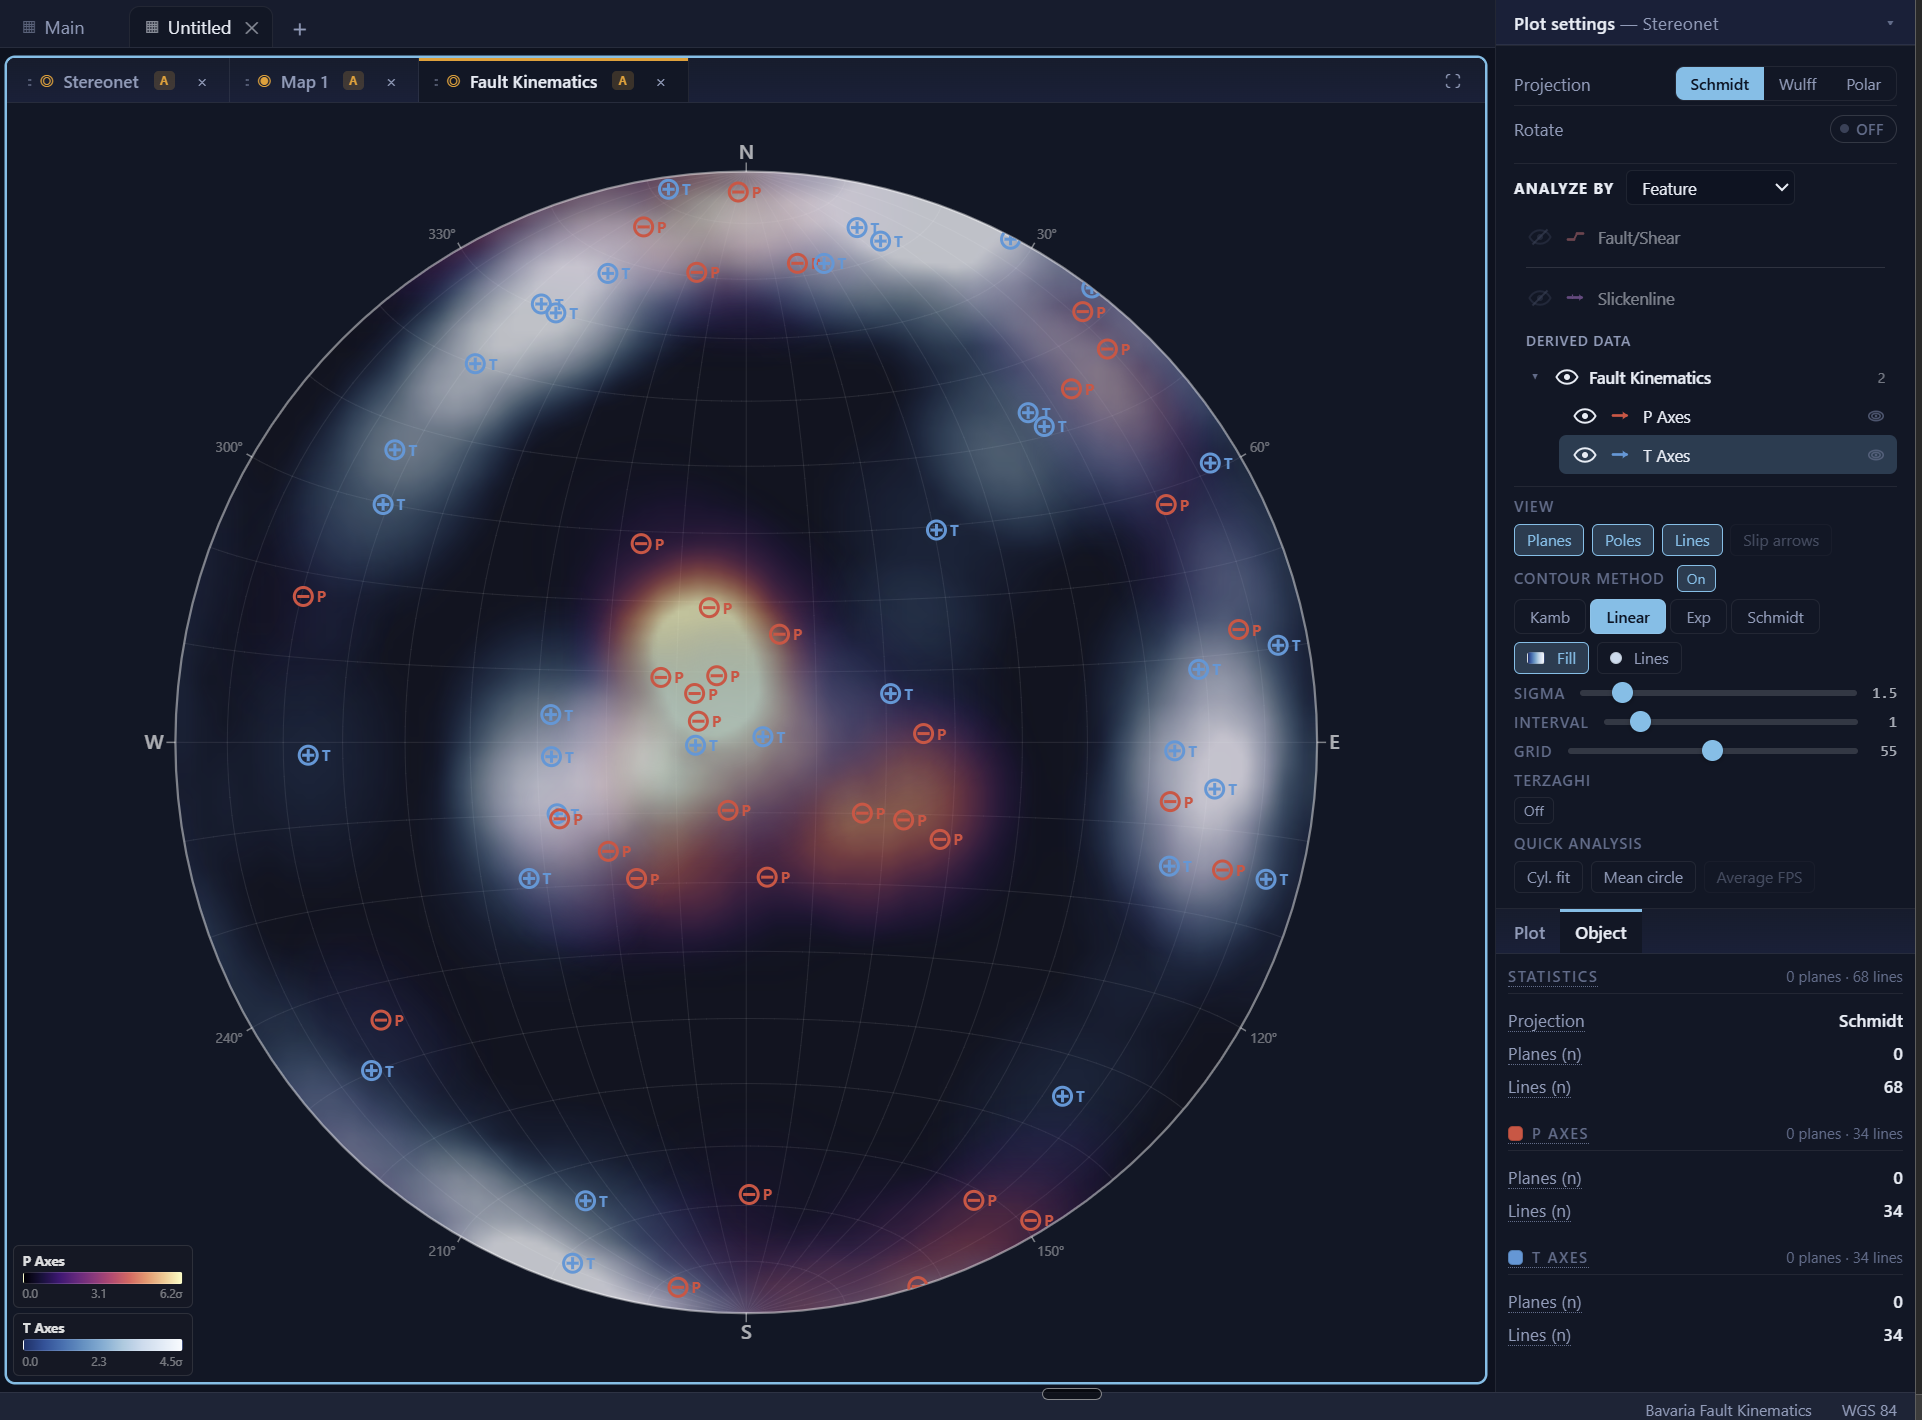The image size is (1922, 1420).
Task: Add a new tab with plus icon
Action: [x=299, y=29]
